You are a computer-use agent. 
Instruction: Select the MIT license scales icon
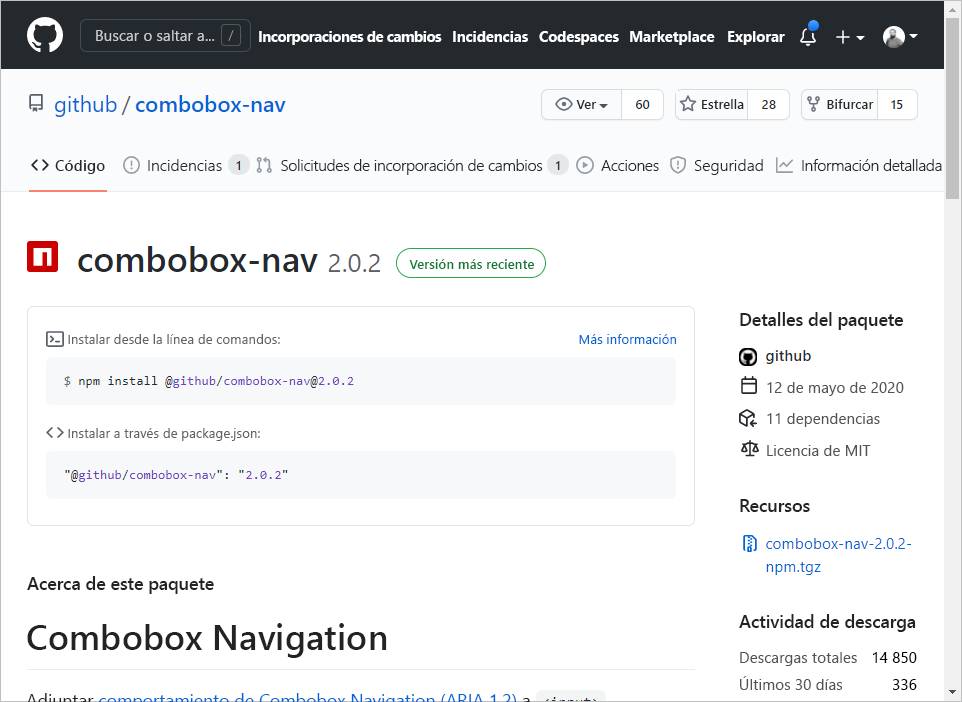coord(748,450)
